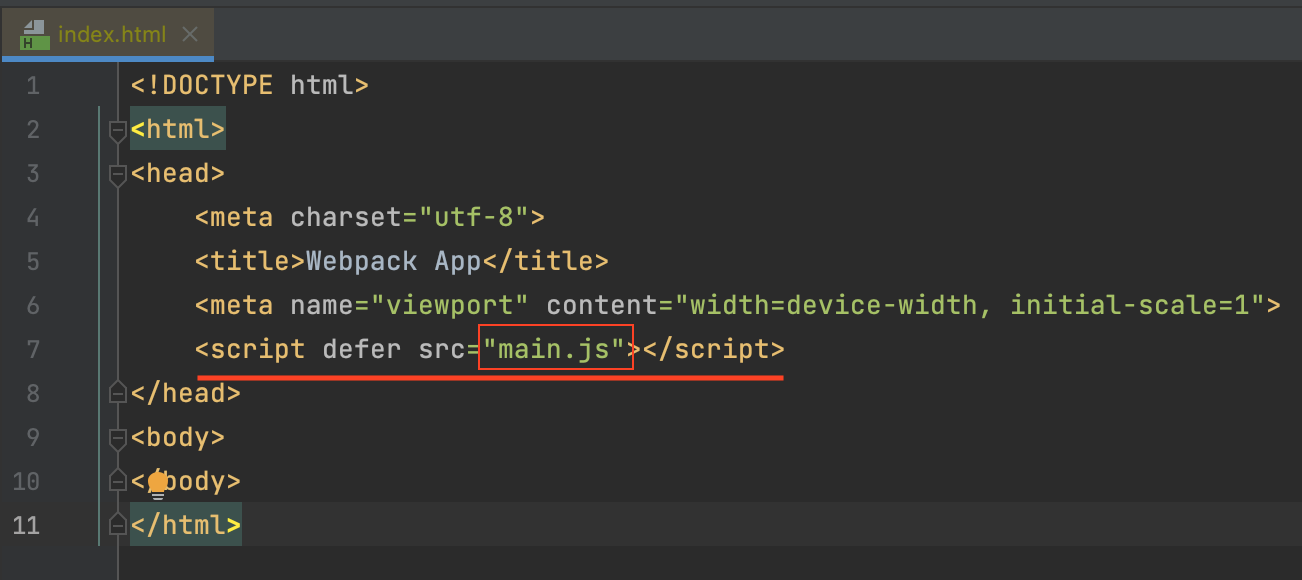Click the closing body fold marker on line 10

tap(118, 481)
